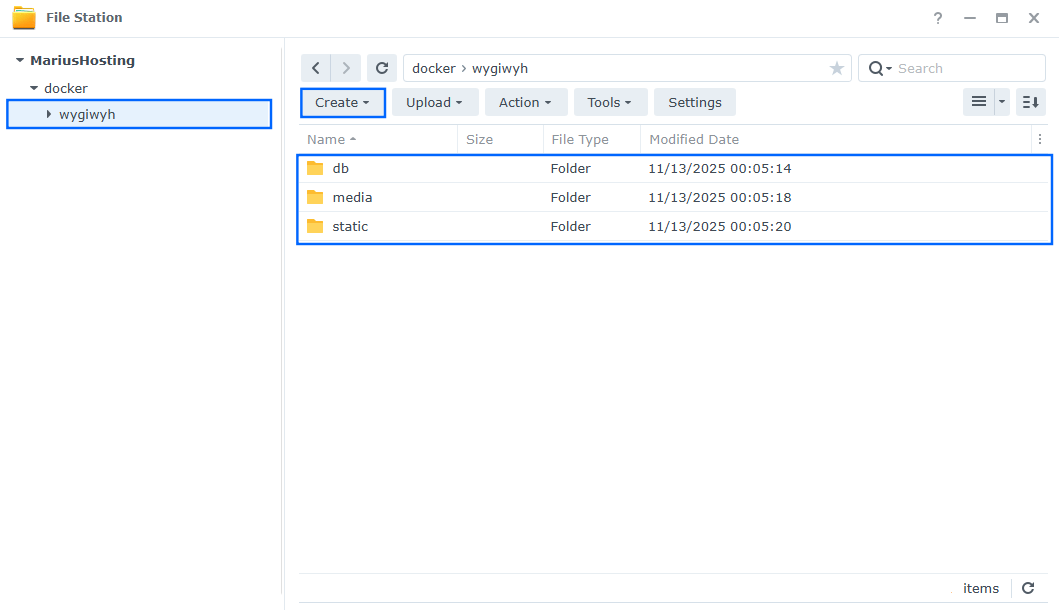Open the File Station help question mark

pyautogui.click(x=937, y=17)
